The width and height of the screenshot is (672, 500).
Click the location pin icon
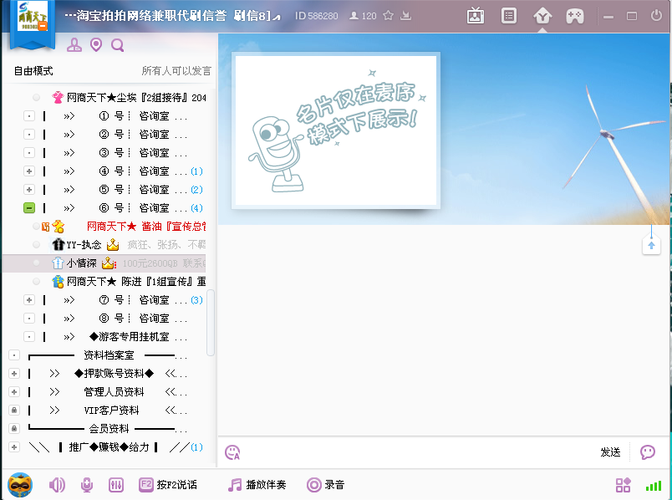(96, 45)
